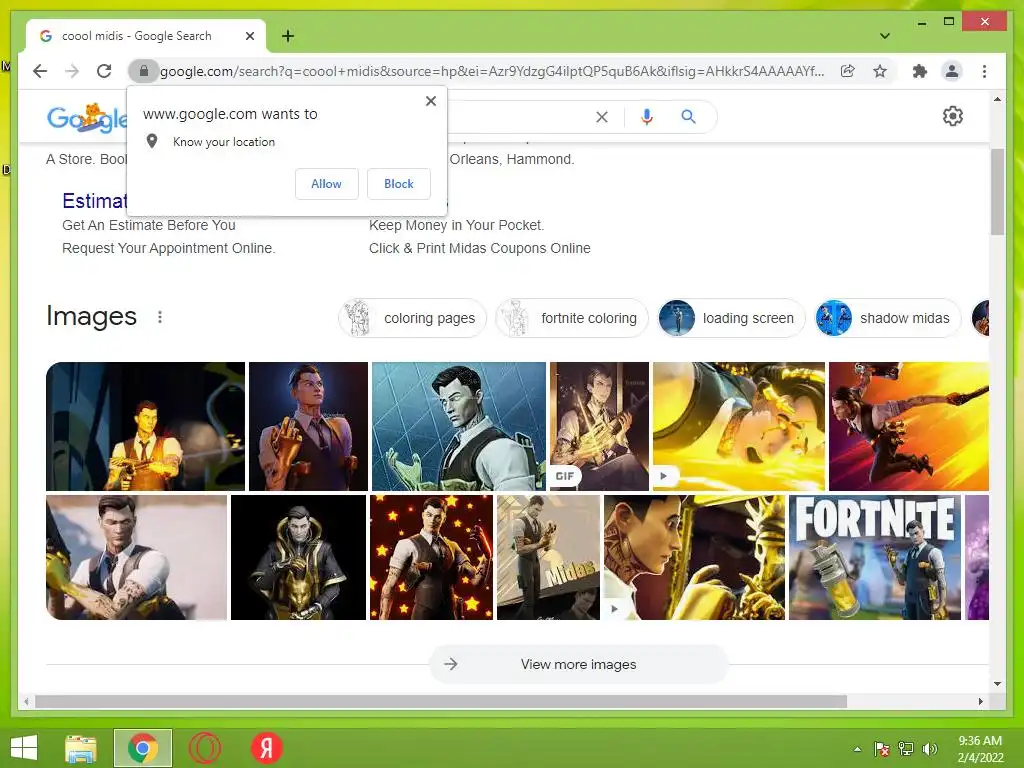
Task: Click the horizontal scroll right arrow
Action: 981,701
